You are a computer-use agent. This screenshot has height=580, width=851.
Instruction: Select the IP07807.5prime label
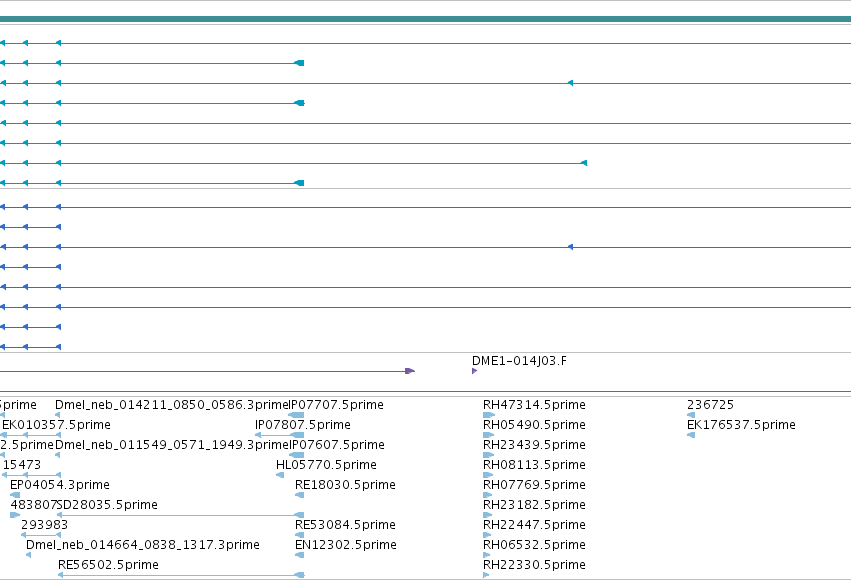point(303,425)
